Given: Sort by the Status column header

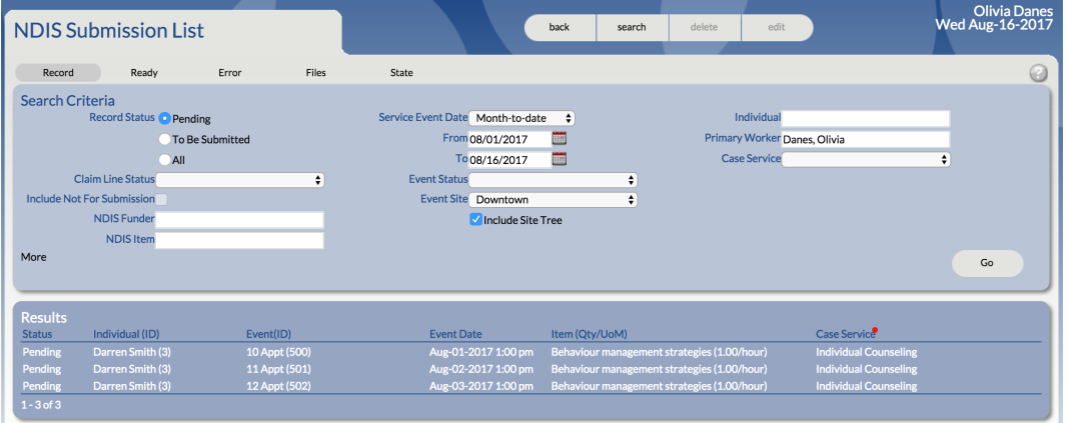Looking at the screenshot, I should click(37, 334).
